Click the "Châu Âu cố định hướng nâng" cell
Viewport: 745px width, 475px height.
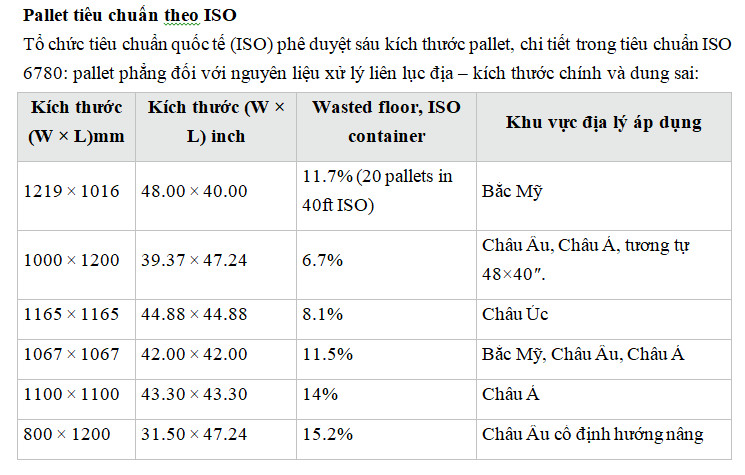coord(592,434)
